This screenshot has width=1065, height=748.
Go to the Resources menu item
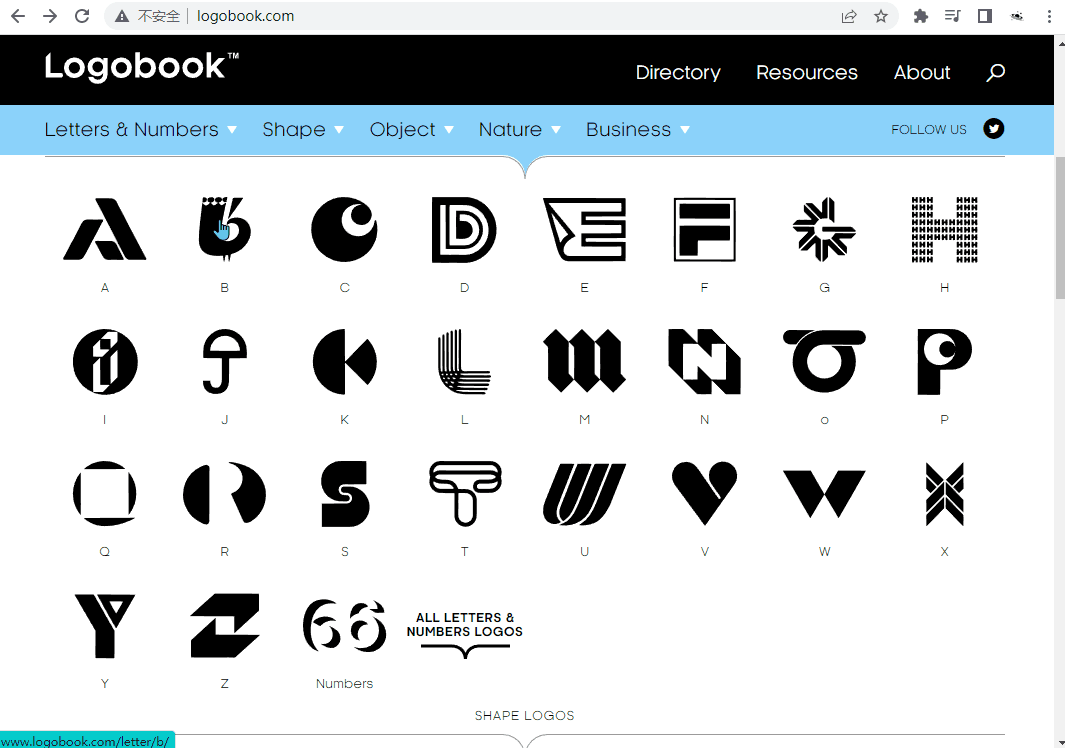(807, 72)
